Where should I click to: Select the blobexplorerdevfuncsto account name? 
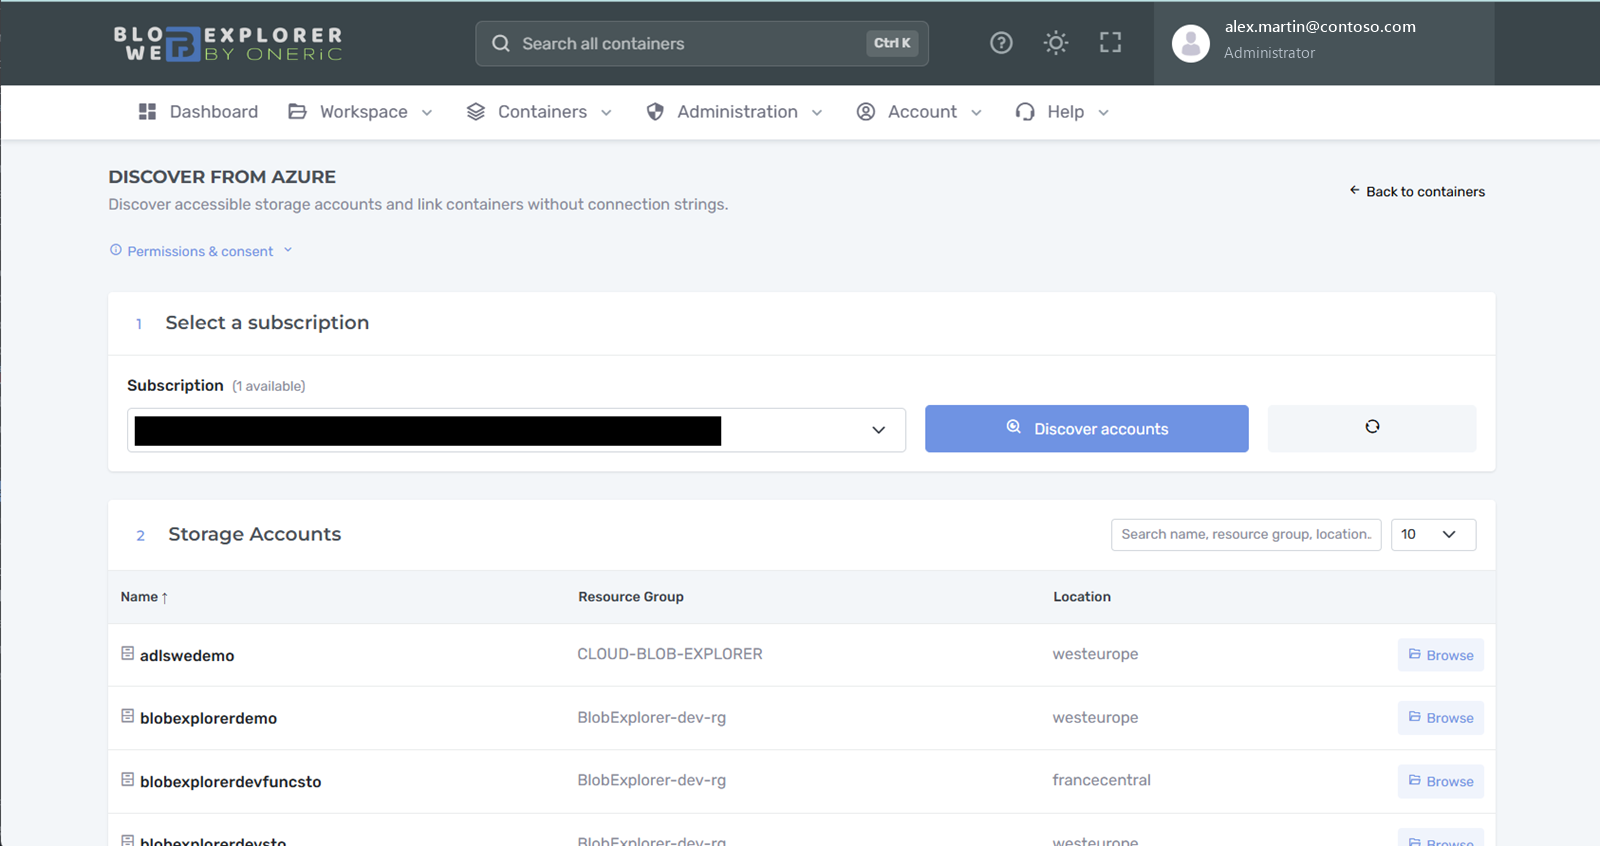point(230,781)
